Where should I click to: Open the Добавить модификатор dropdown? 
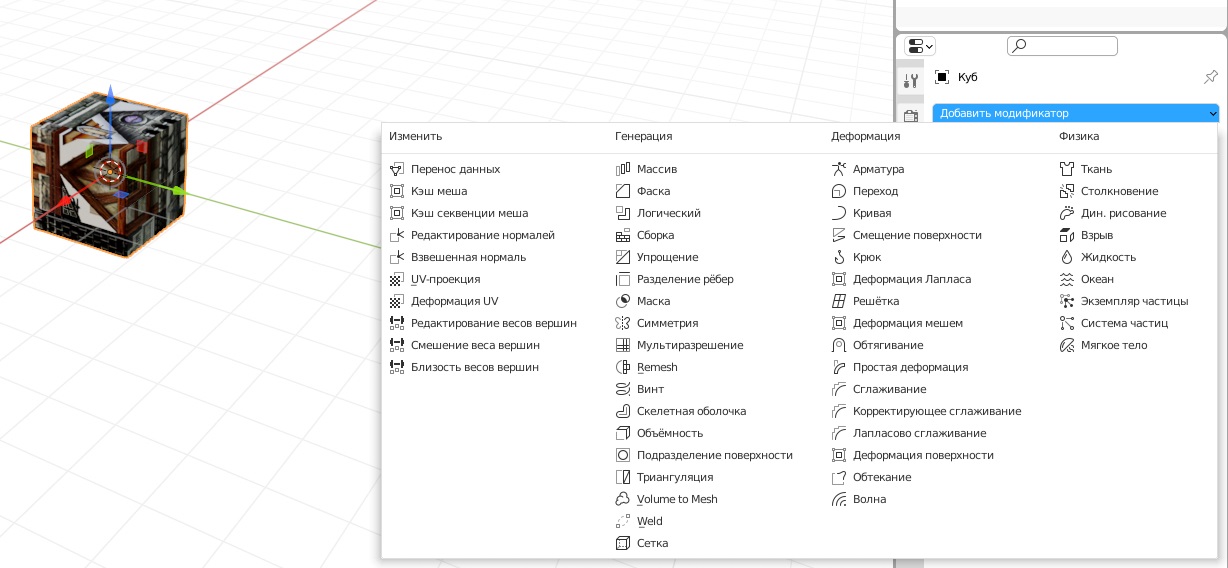click(x=1076, y=113)
